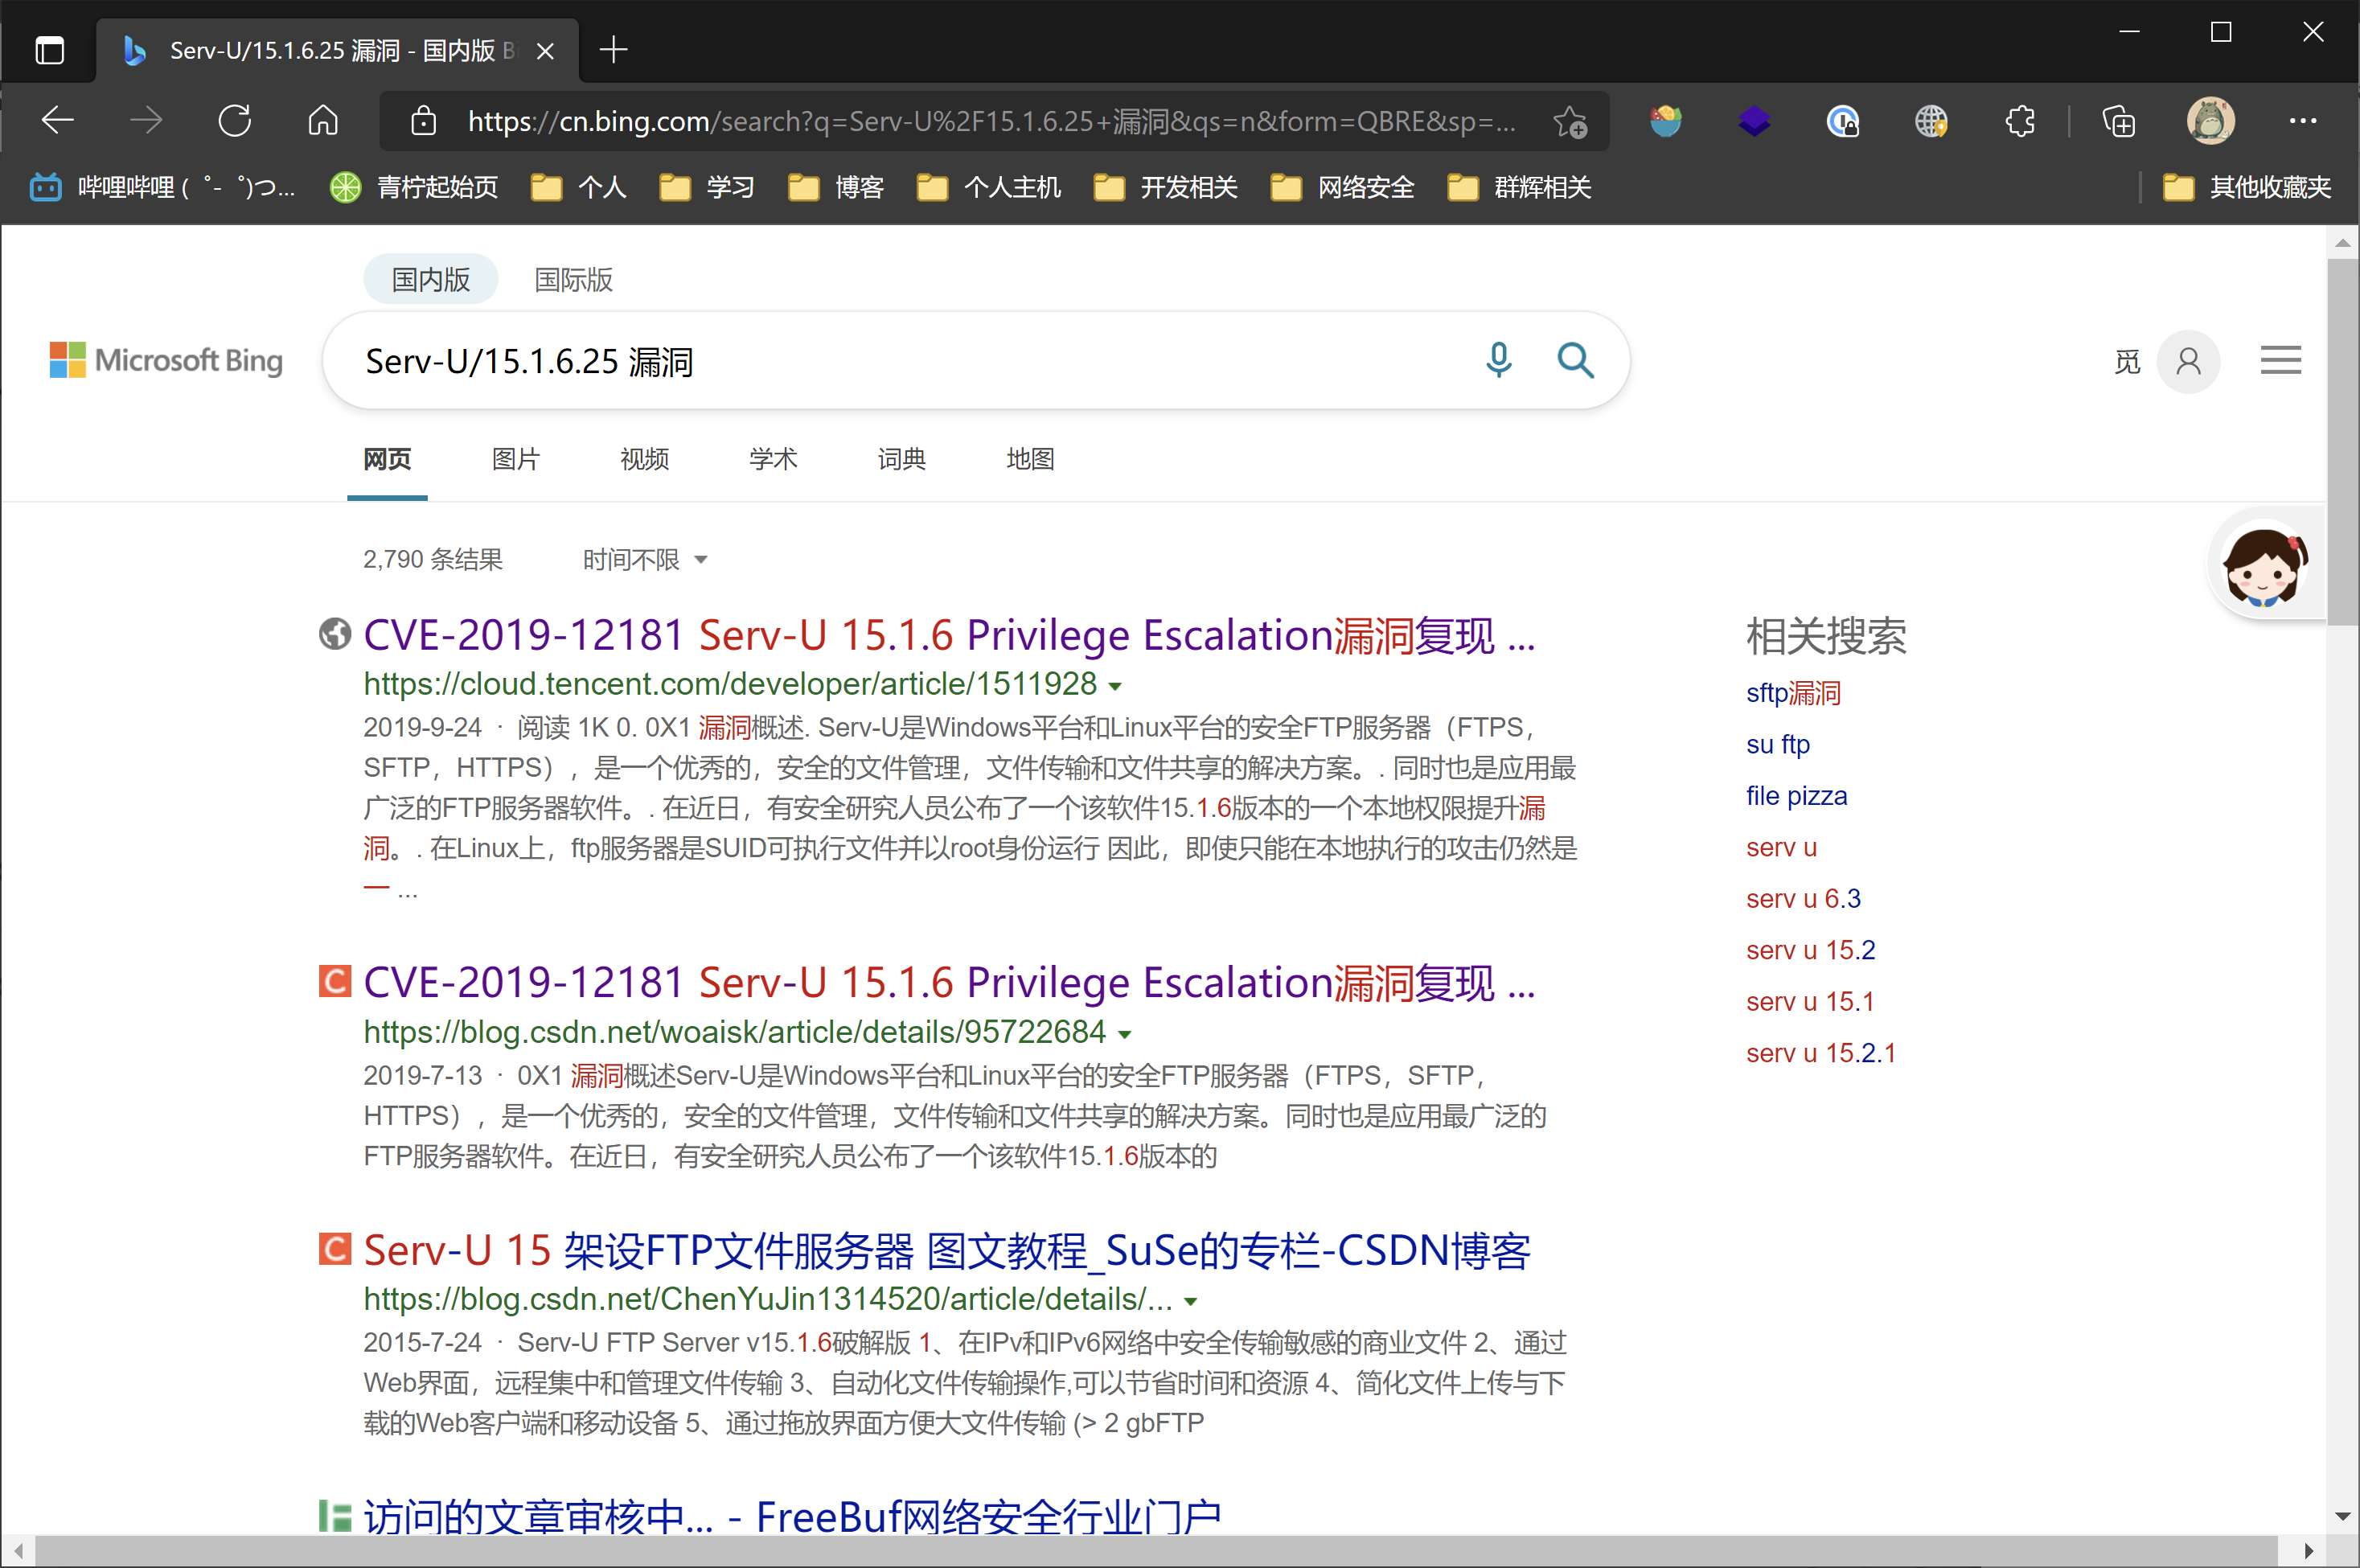Open the 网络安全 bookmarks folder
Viewport: 2360px width, 1568px height.
[1343, 187]
